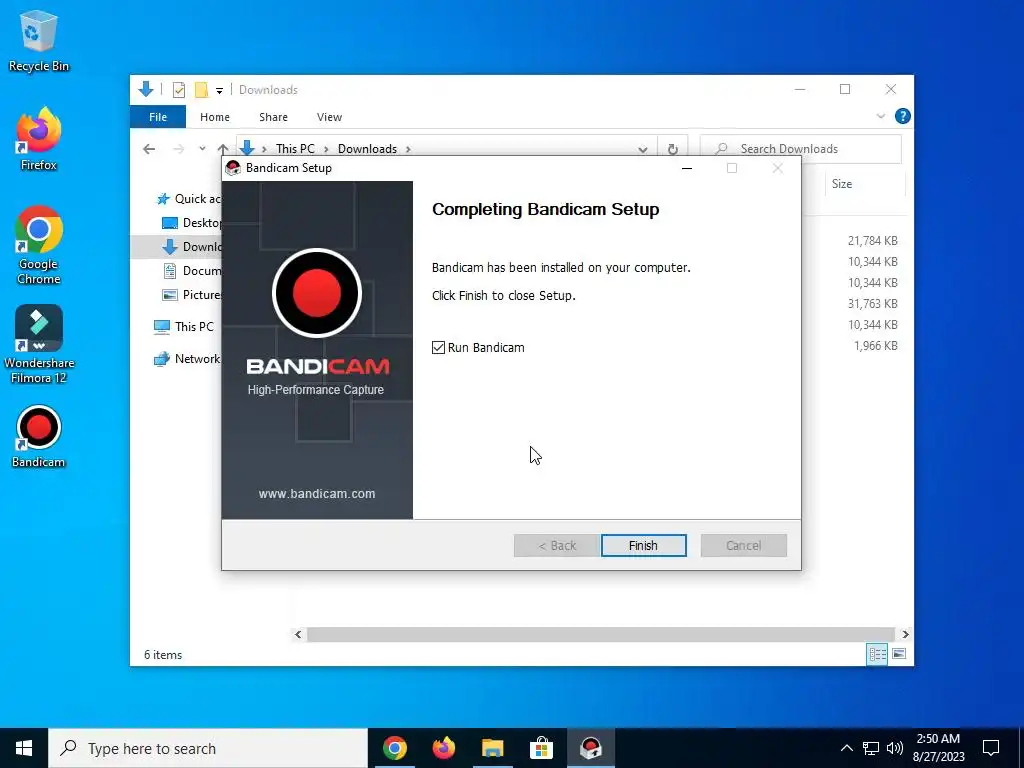Open the View ribbon tab

pos(329,117)
